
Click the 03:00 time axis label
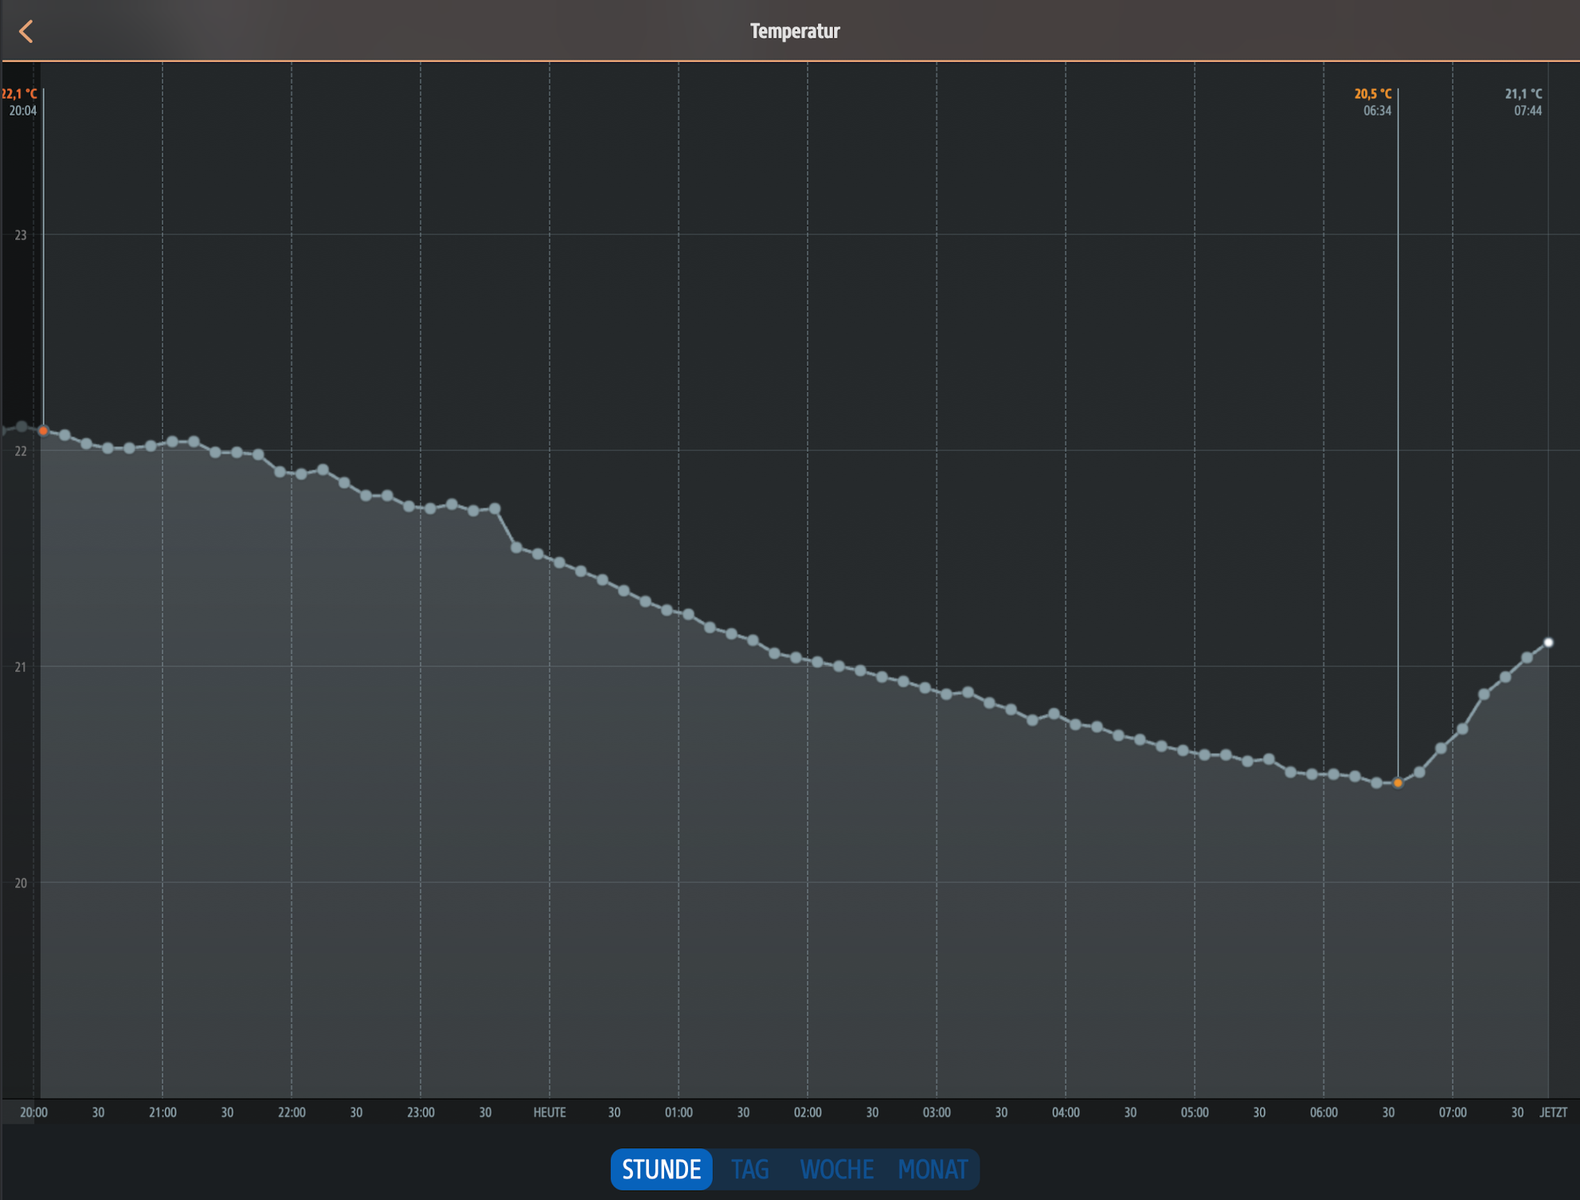tap(936, 1113)
